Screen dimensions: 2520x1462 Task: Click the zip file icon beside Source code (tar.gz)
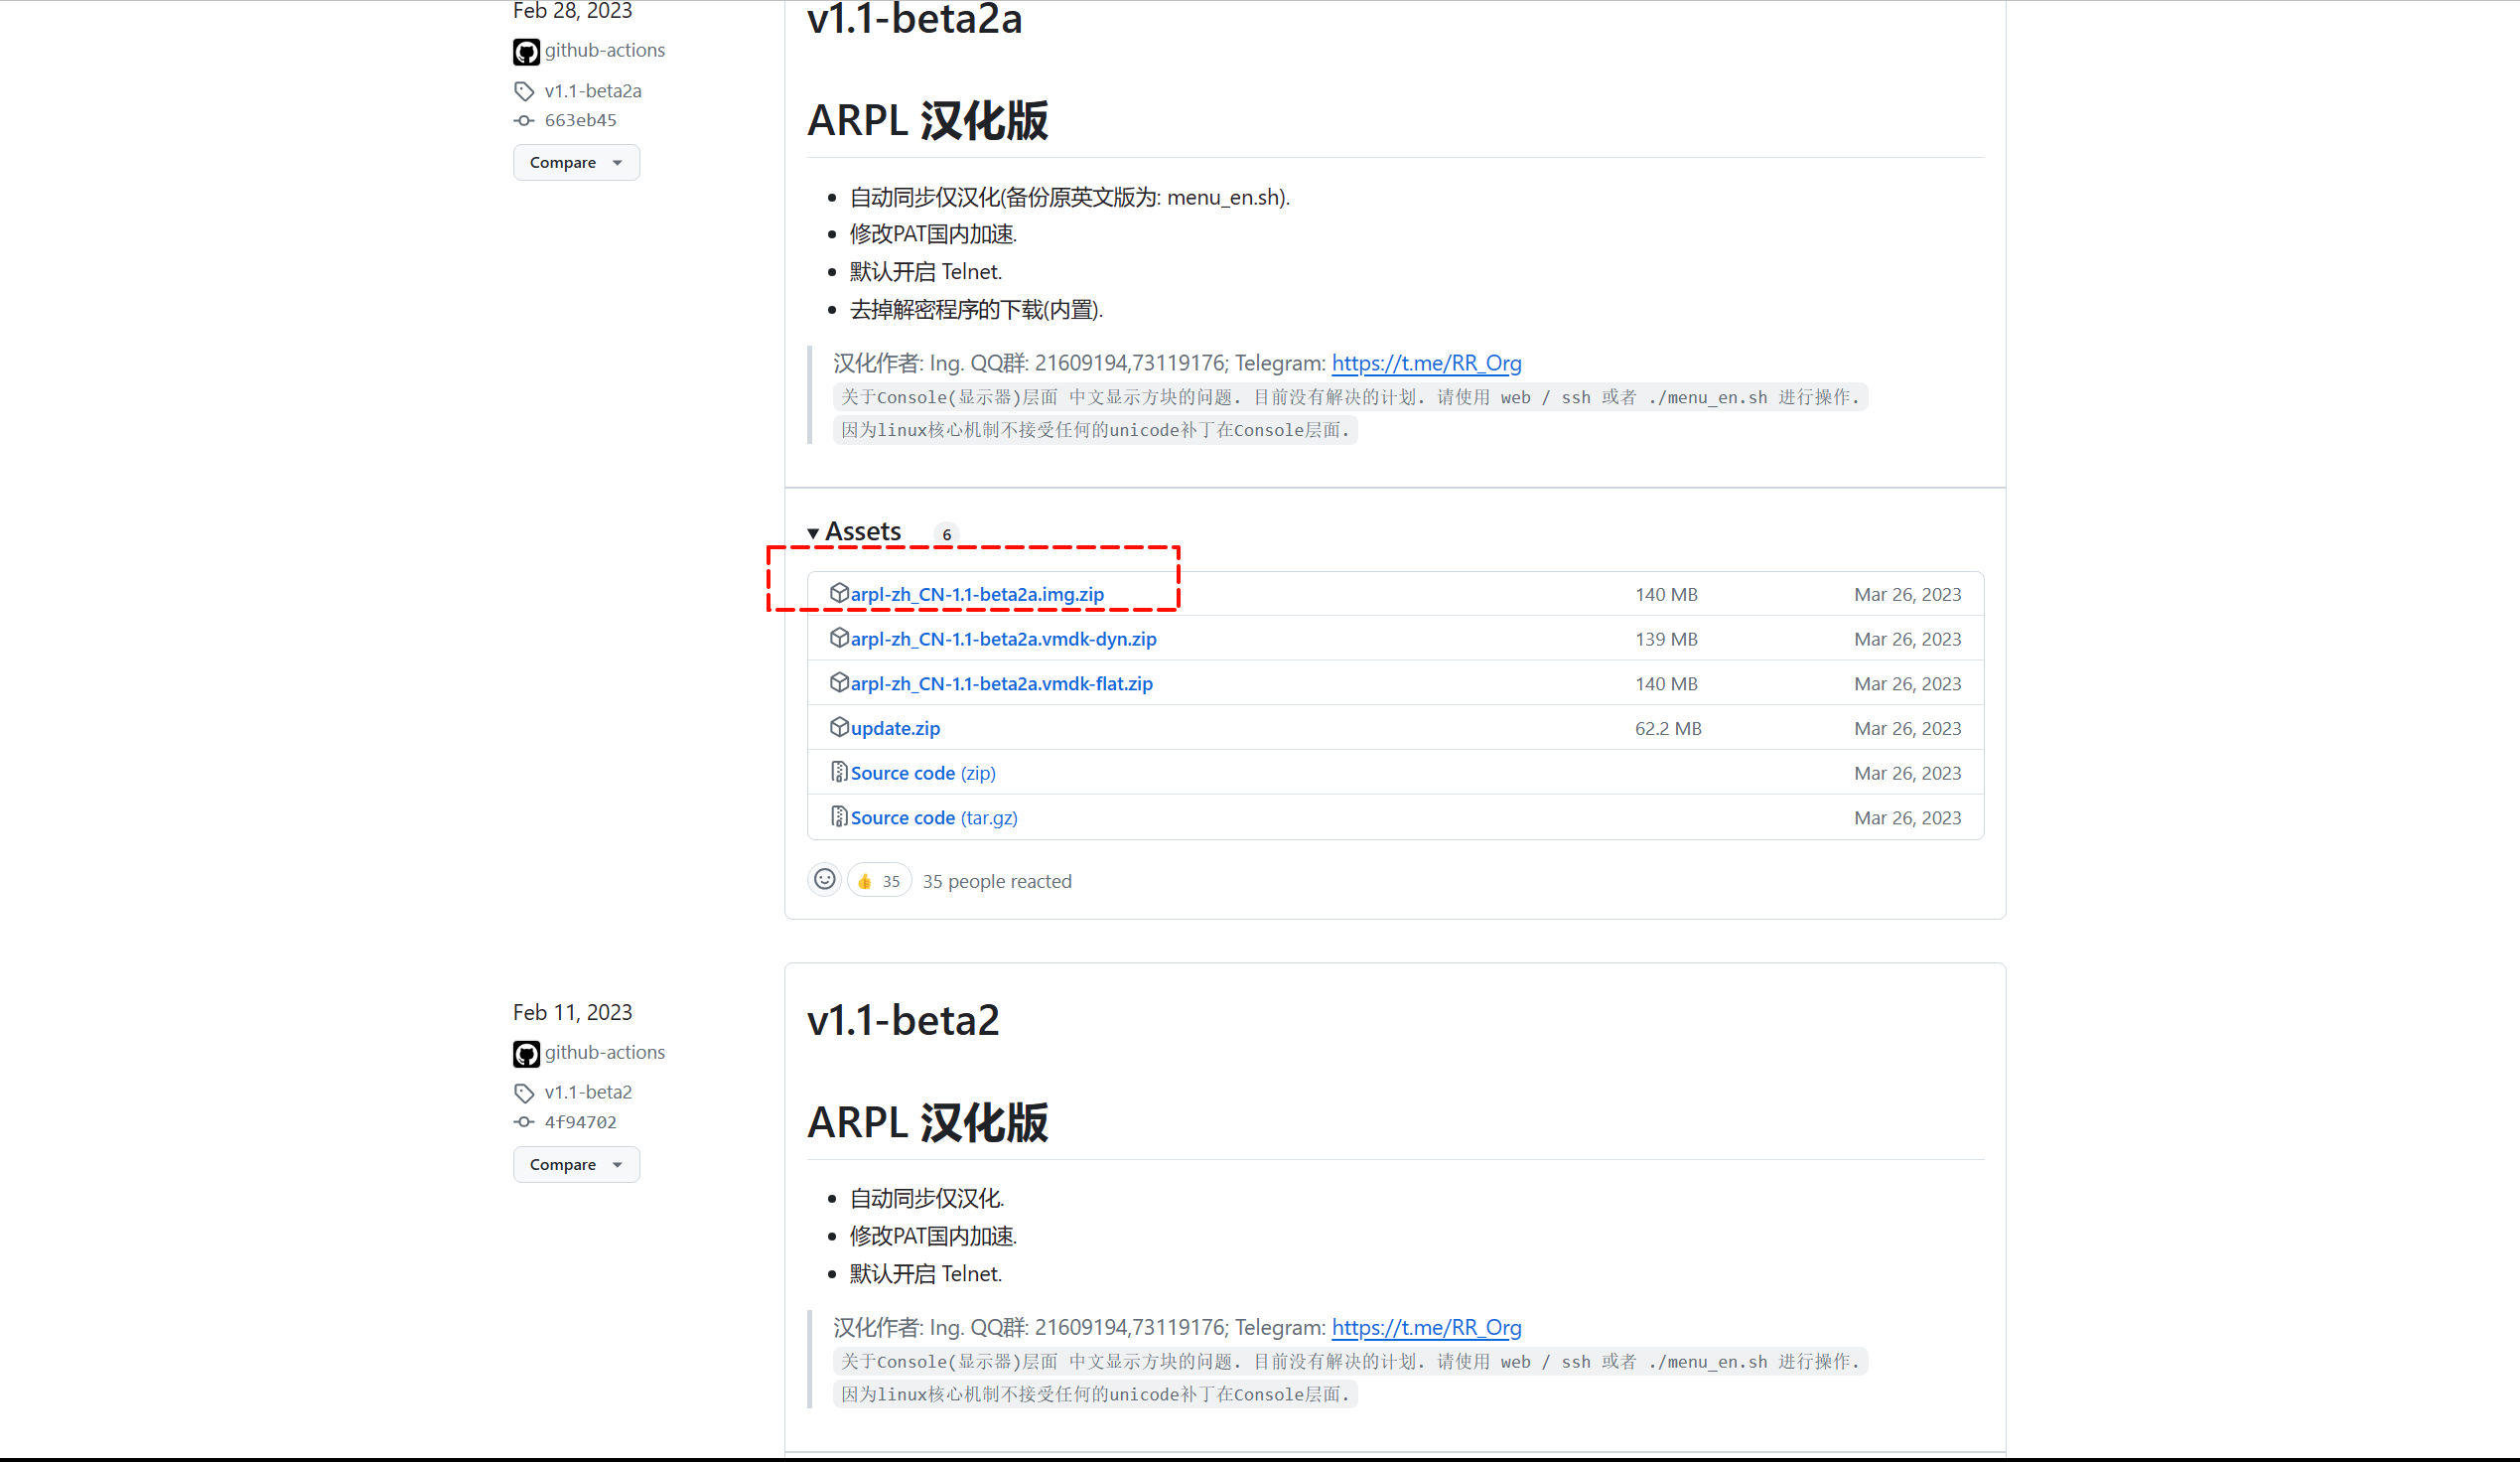839,817
